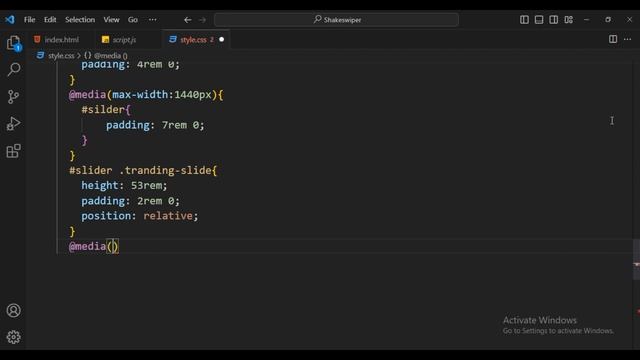
Task: Click the 'padding: 2rem 0;' line
Action: (130, 201)
